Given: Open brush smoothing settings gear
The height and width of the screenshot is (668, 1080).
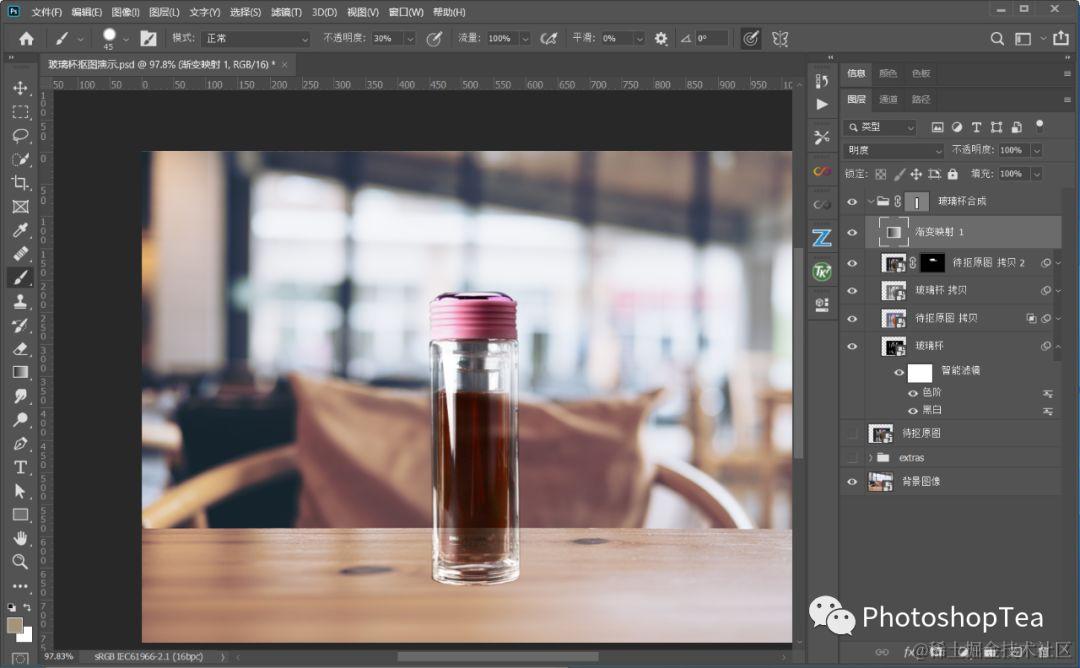Looking at the screenshot, I should pos(661,39).
